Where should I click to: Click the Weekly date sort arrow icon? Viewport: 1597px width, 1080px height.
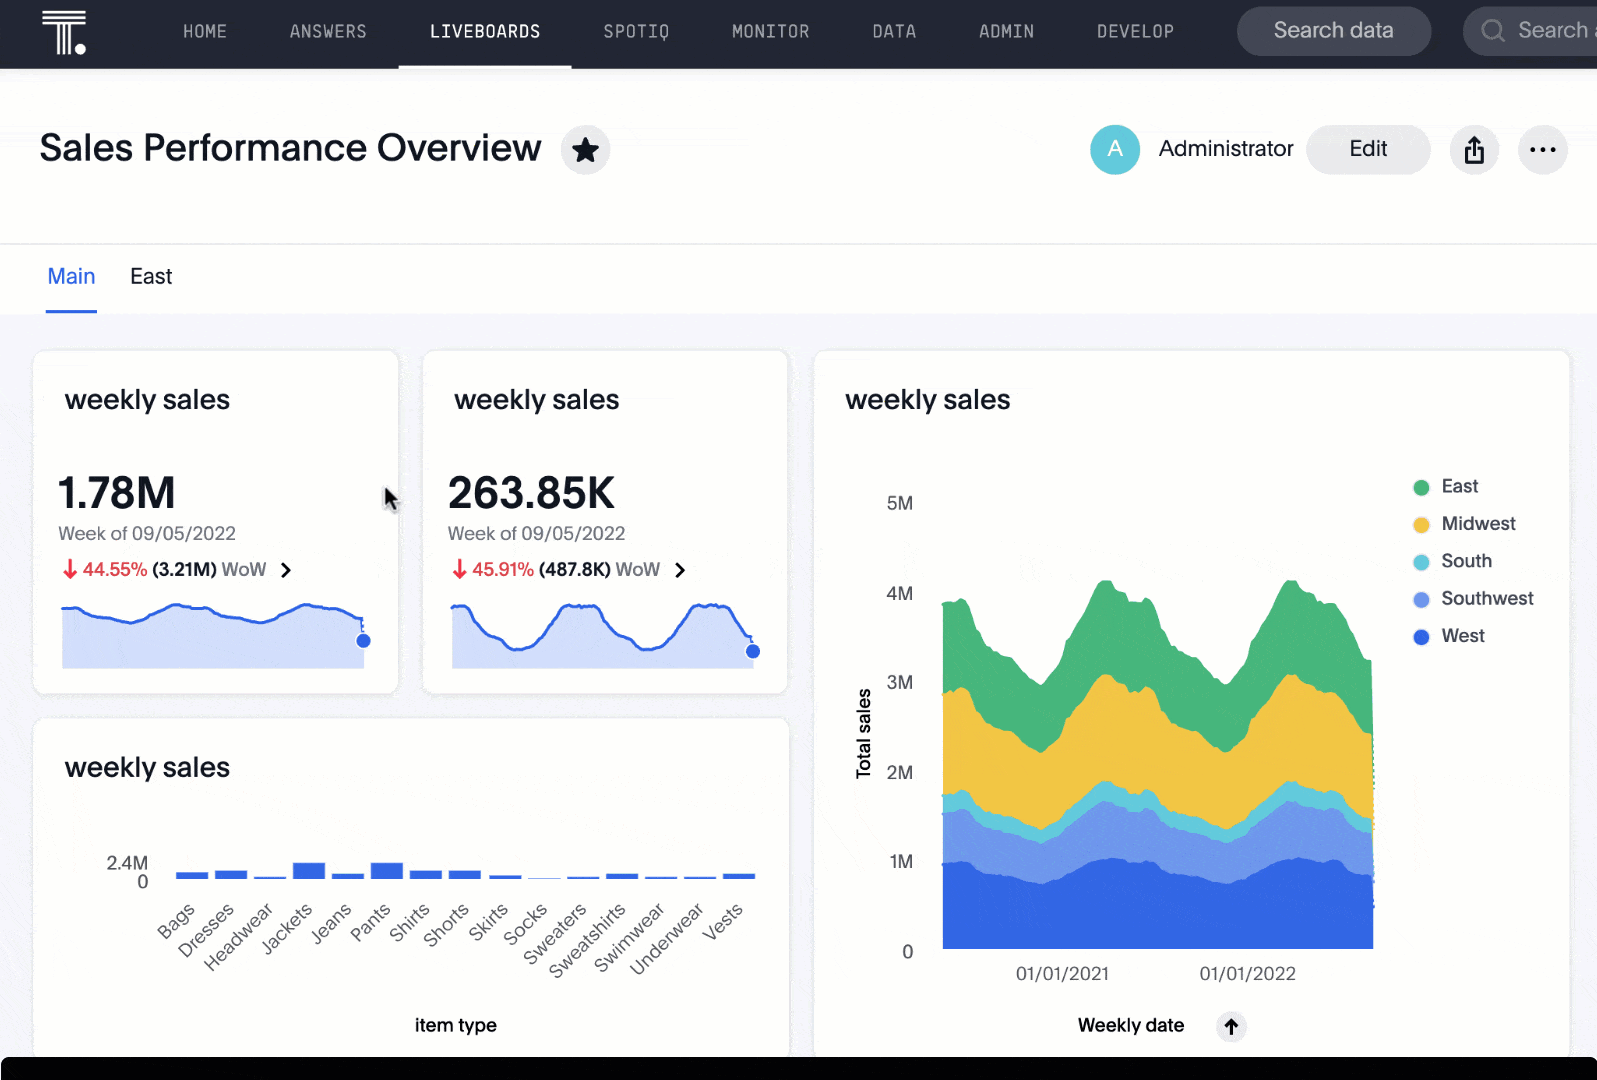click(x=1231, y=1026)
